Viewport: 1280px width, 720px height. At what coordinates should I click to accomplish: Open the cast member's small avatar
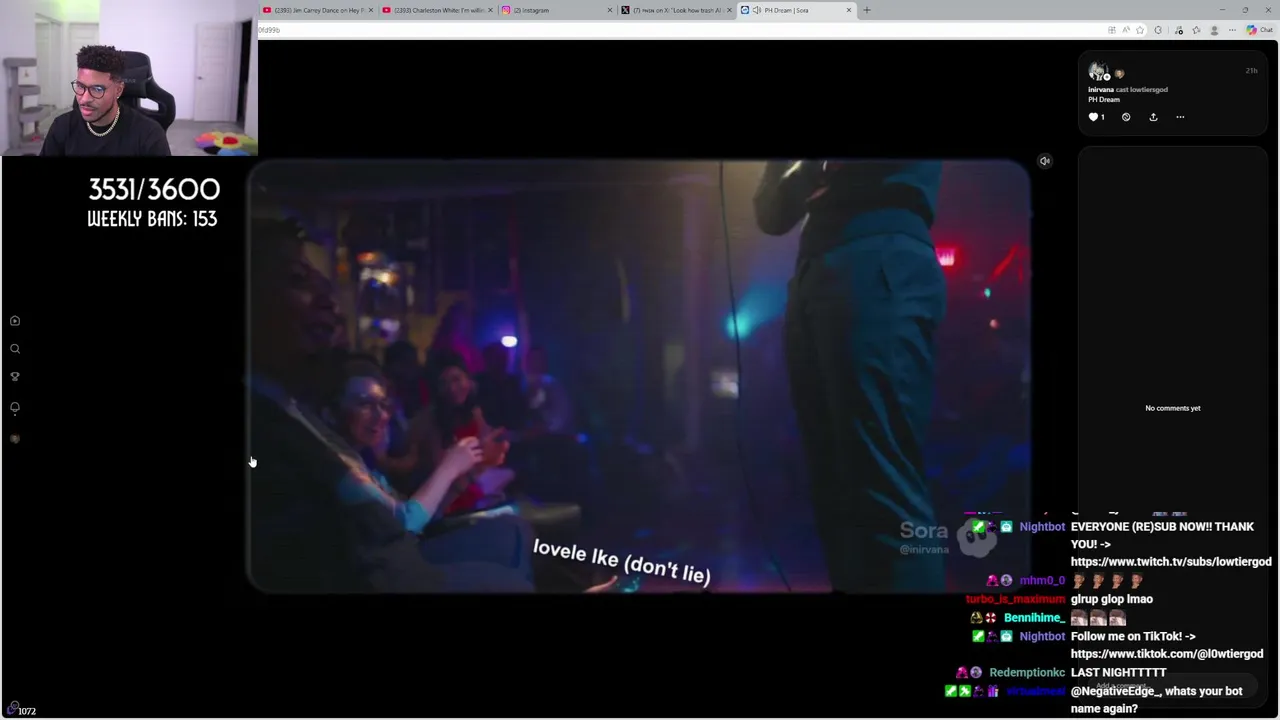[1119, 74]
